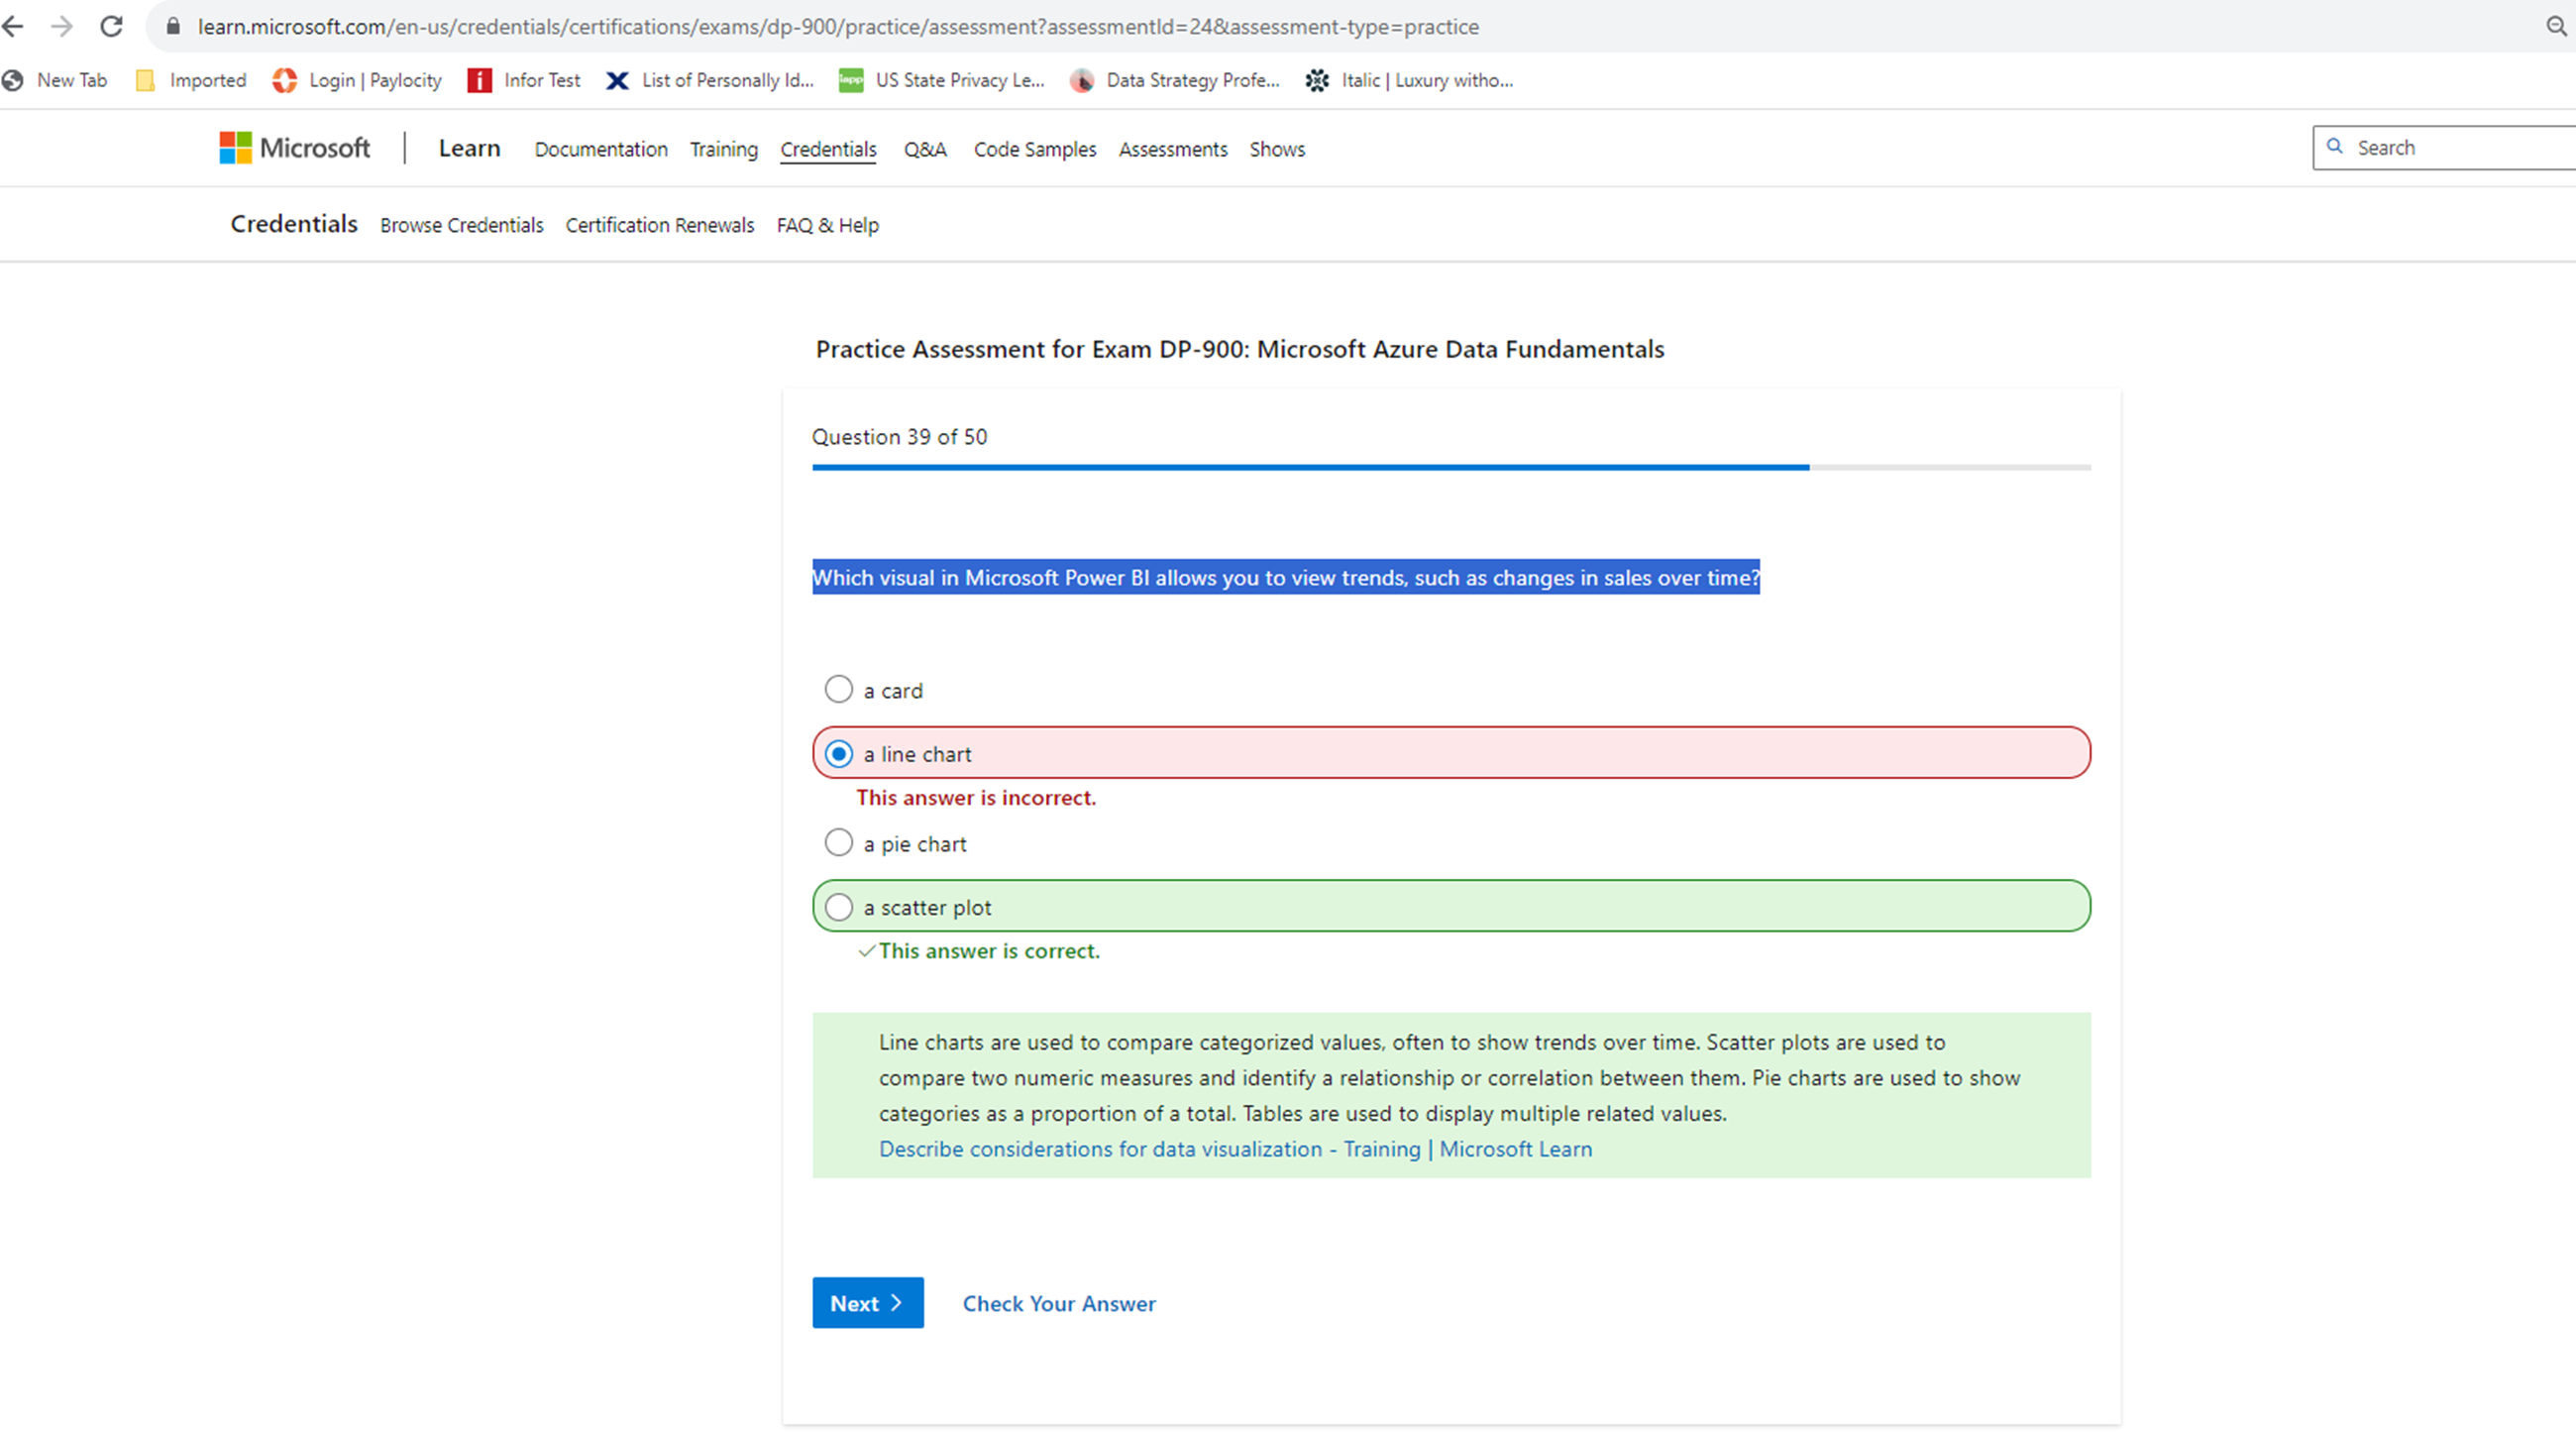Click the search magnifier in the Search box
The image size is (2576, 1432).
click(2336, 147)
